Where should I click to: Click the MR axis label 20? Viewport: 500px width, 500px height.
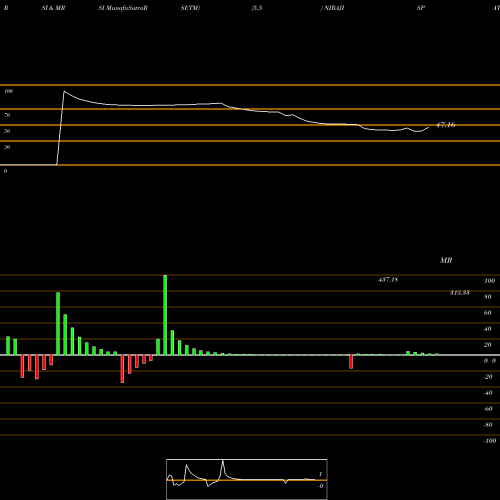(x=488, y=345)
